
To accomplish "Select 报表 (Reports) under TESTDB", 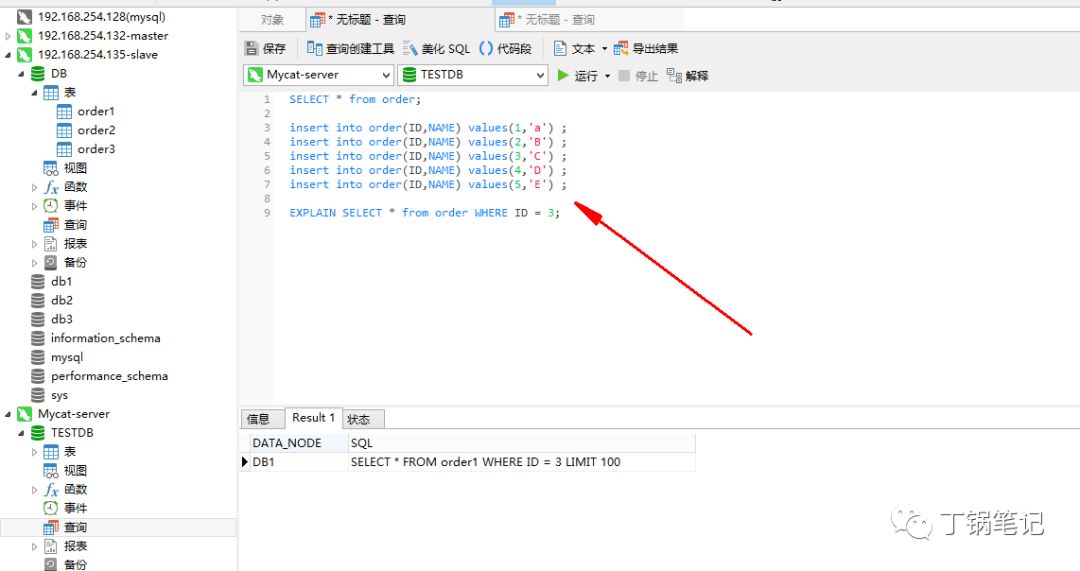I will pyautogui.click(x=75, y=546).
